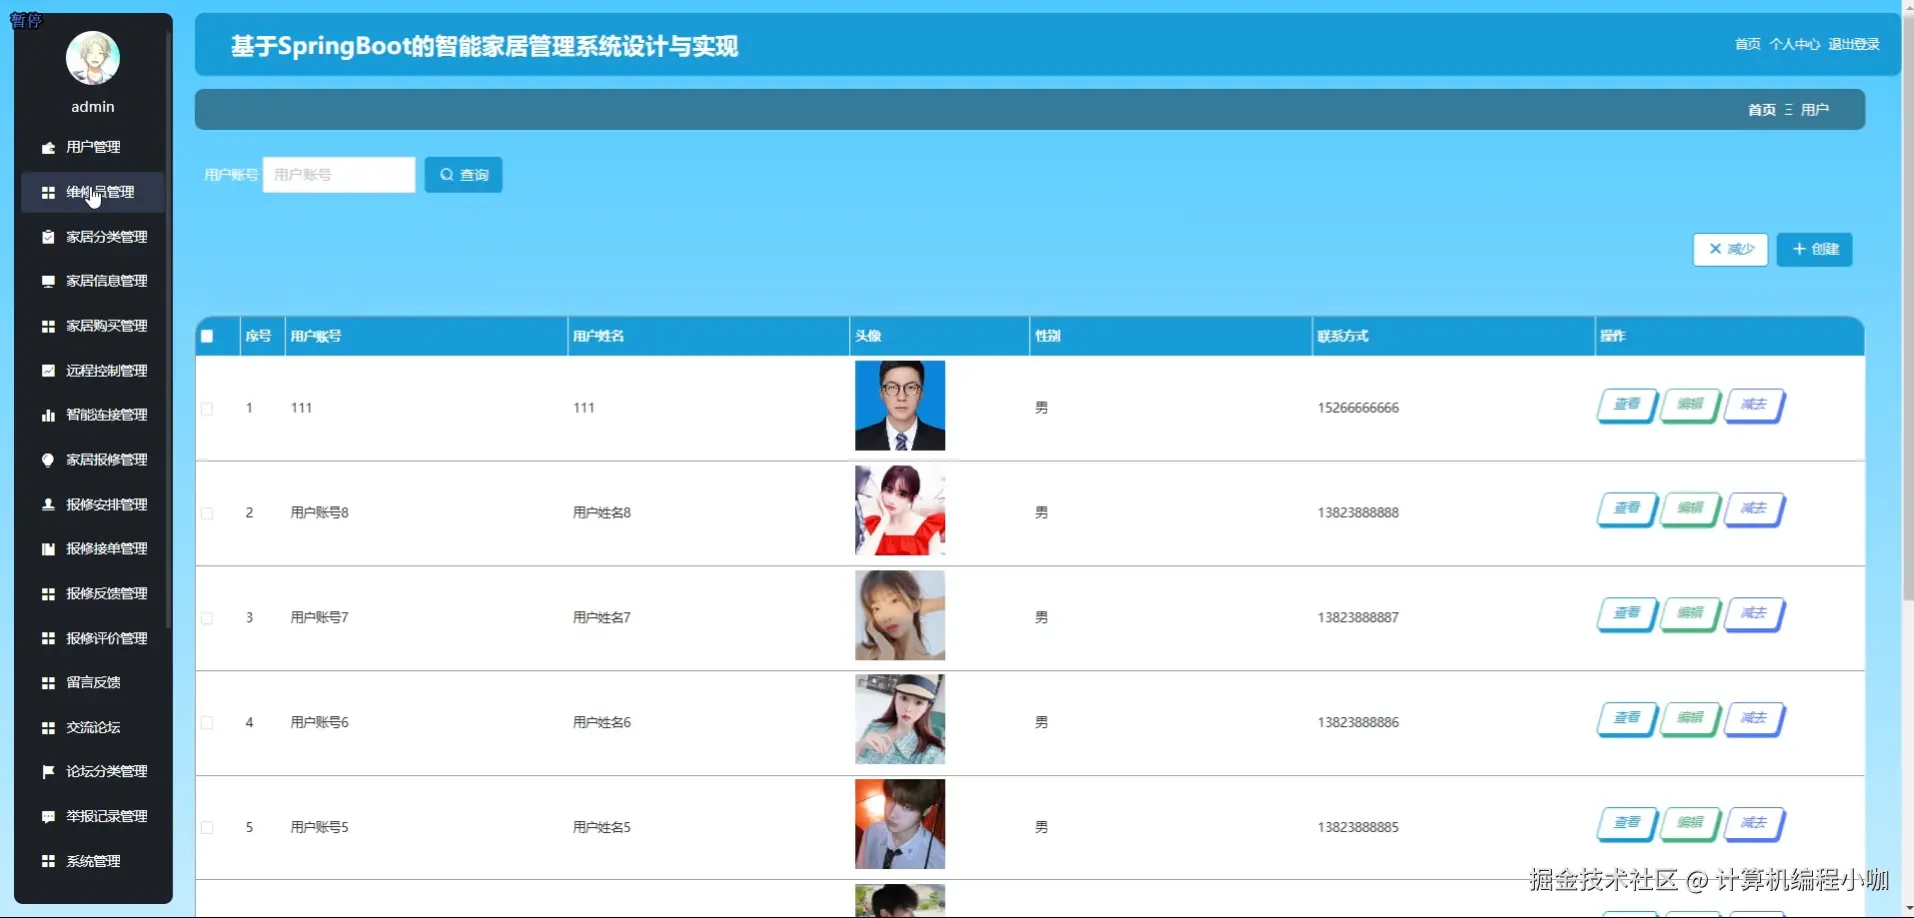Click phone number 15266666666
Viewport: 1914px width, 918px height.
point(1358,408)
